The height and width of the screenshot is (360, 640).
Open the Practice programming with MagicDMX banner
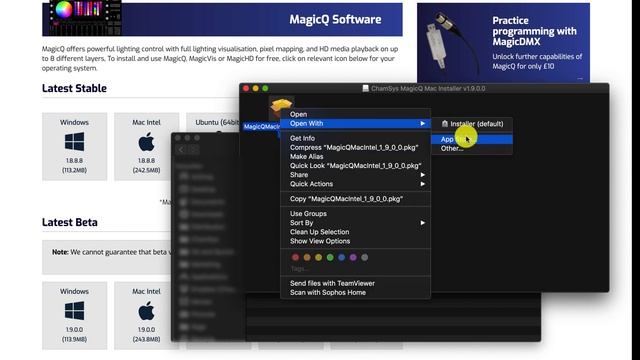click(503, 42)
